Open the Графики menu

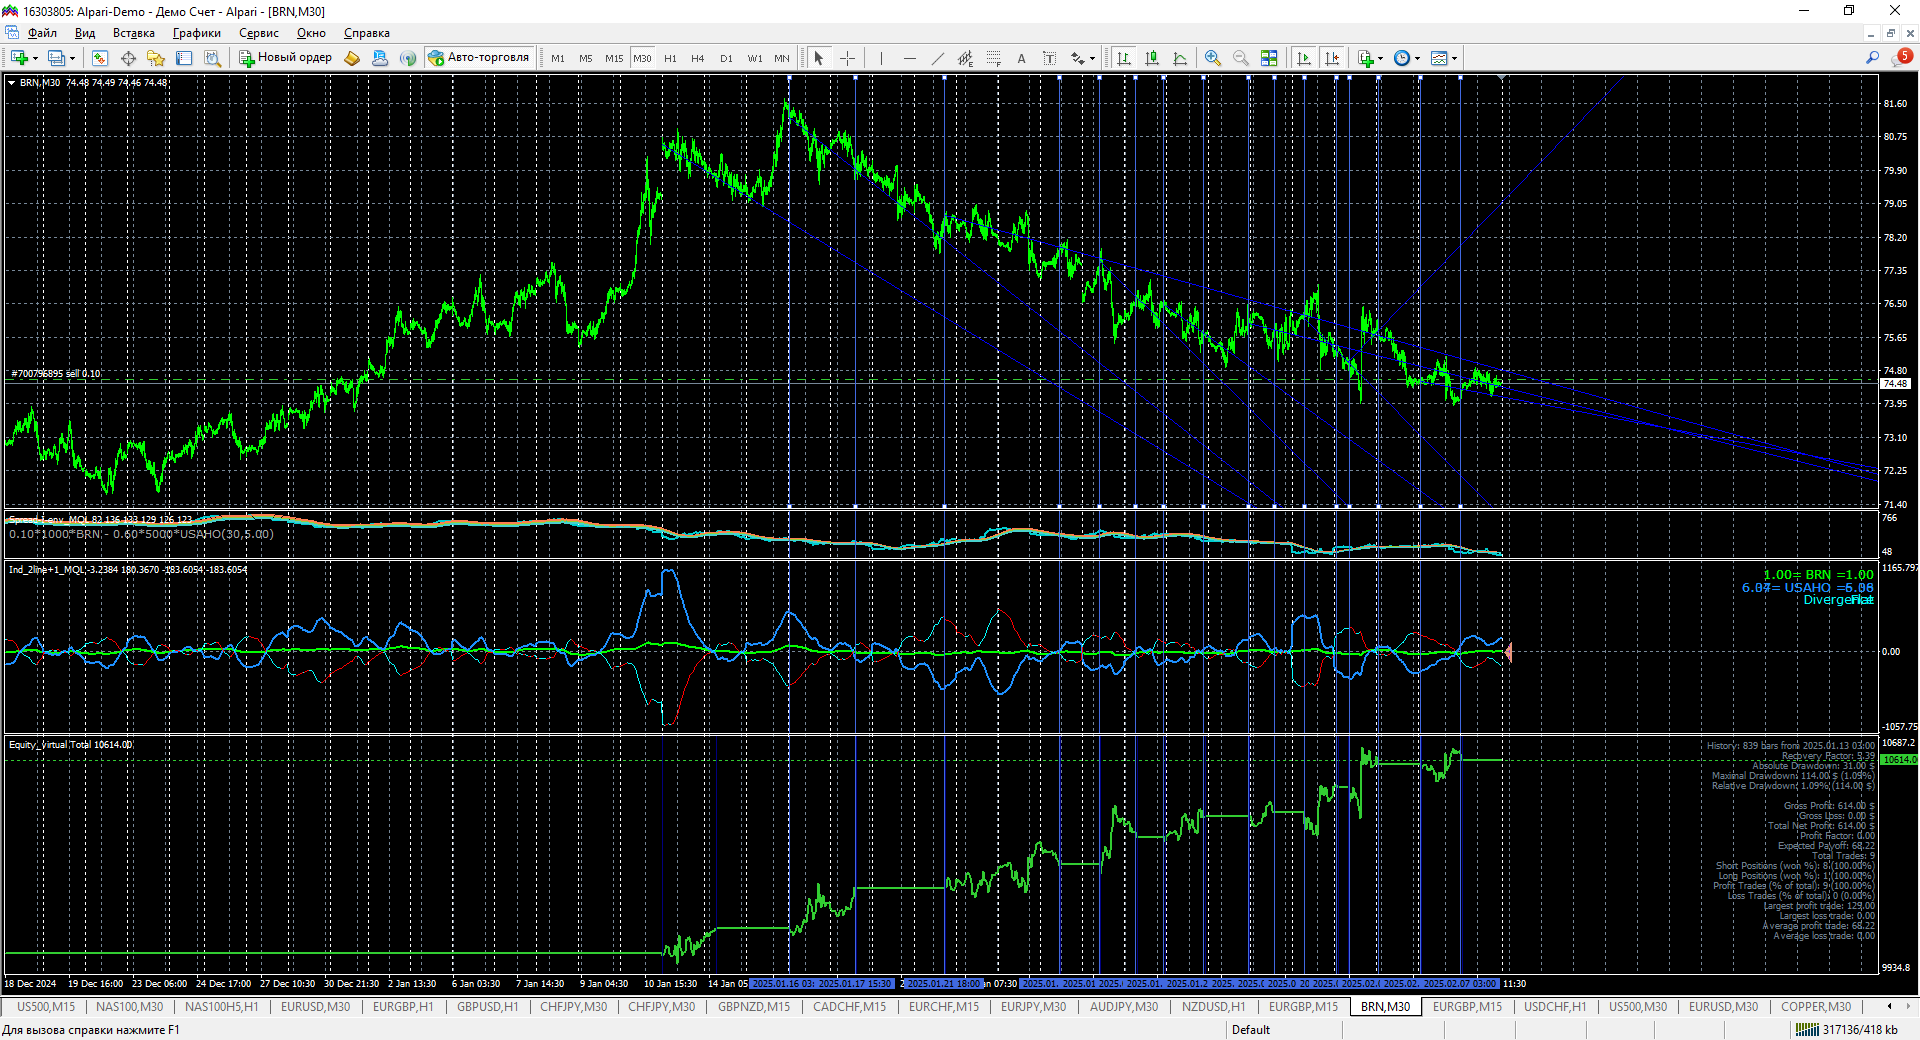coord(196,33)
